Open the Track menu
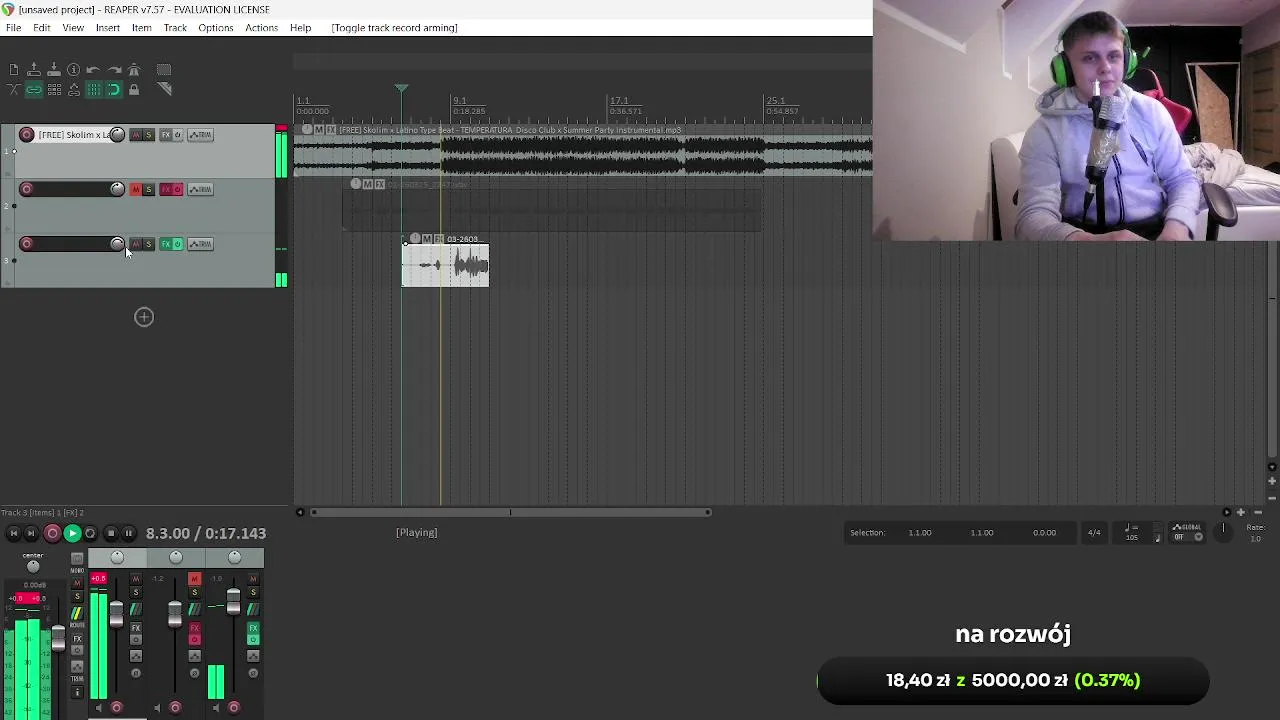The width and height of the screenshot is (1280, 720). click(175, 28)
